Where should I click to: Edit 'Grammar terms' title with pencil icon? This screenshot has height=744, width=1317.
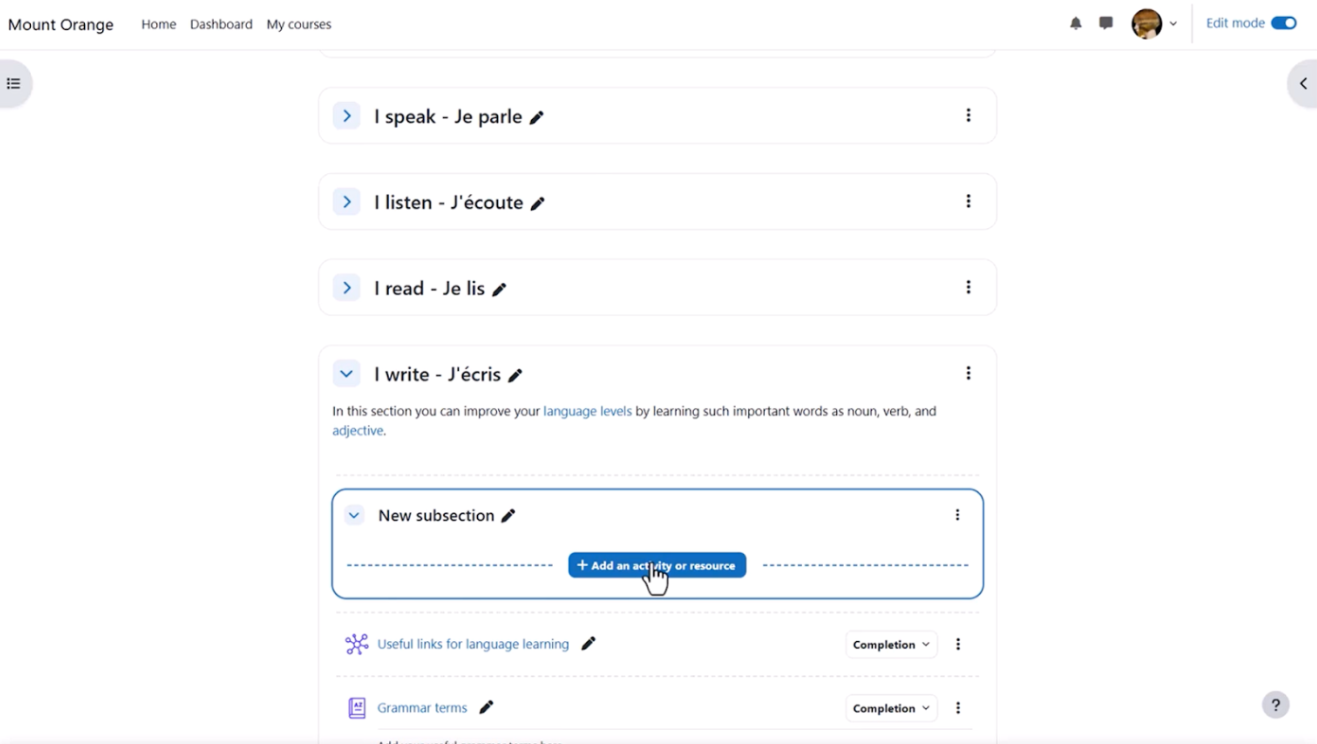click(x=486, y=708)
